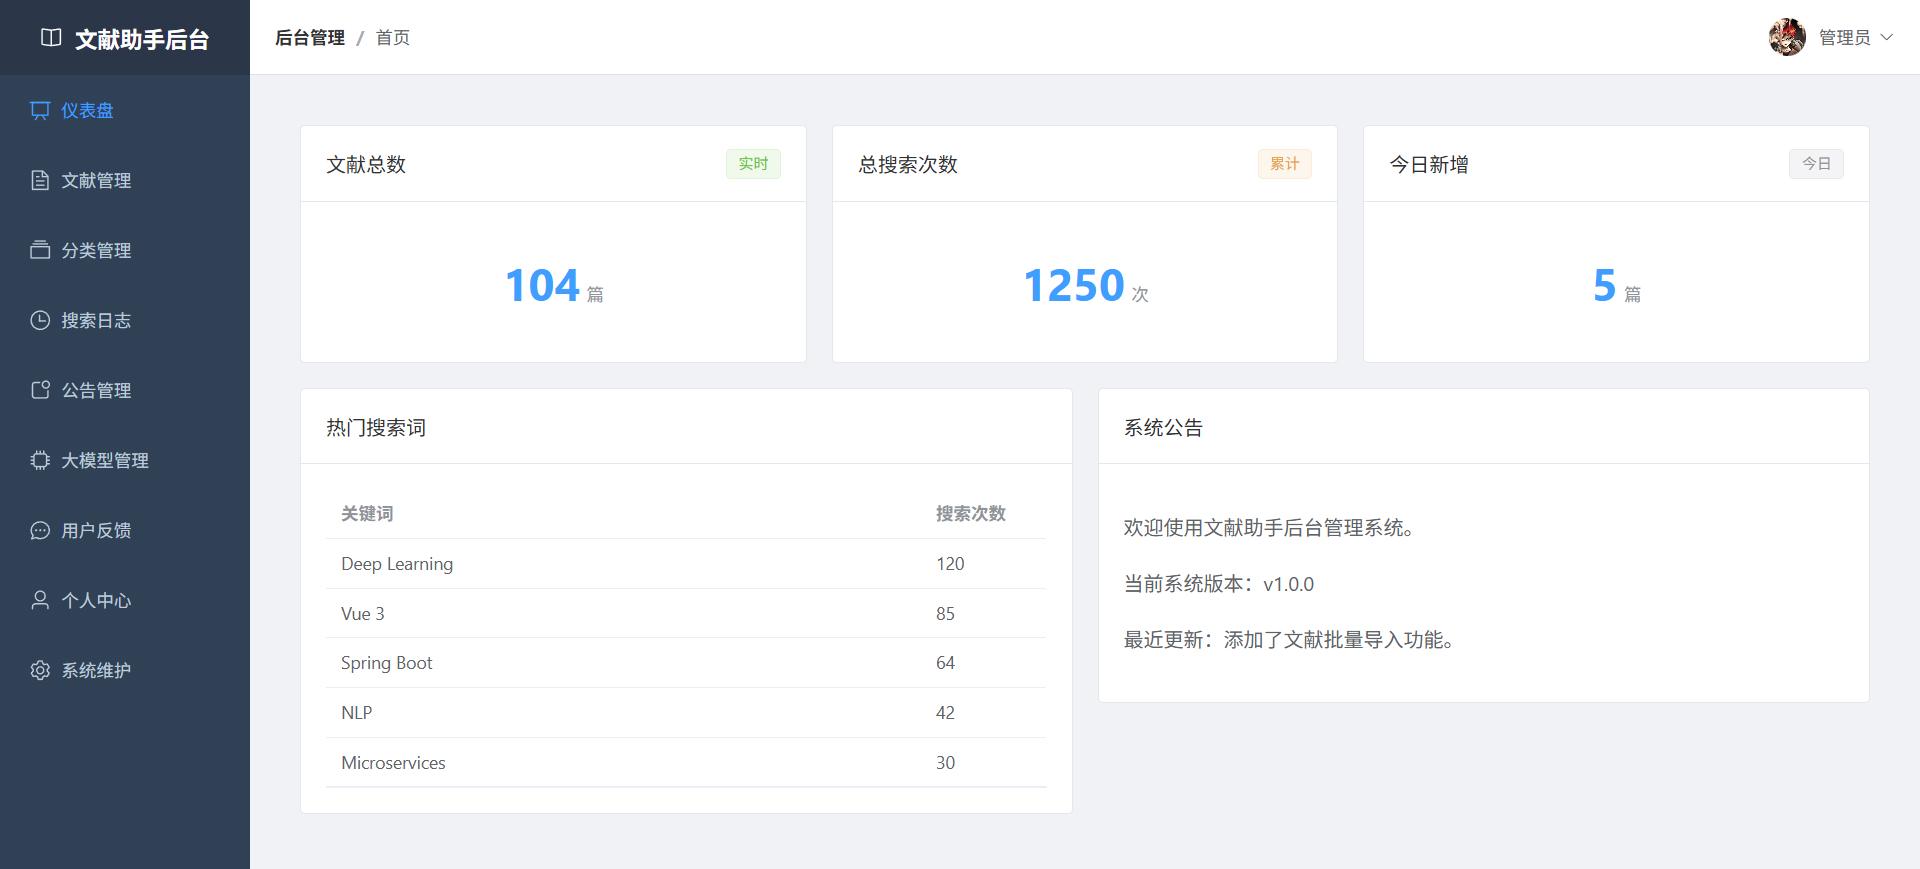The height and width of the screenshot is (869, 1920).
Task: Click the chip icon for 大模型管理
Action: 40,460
